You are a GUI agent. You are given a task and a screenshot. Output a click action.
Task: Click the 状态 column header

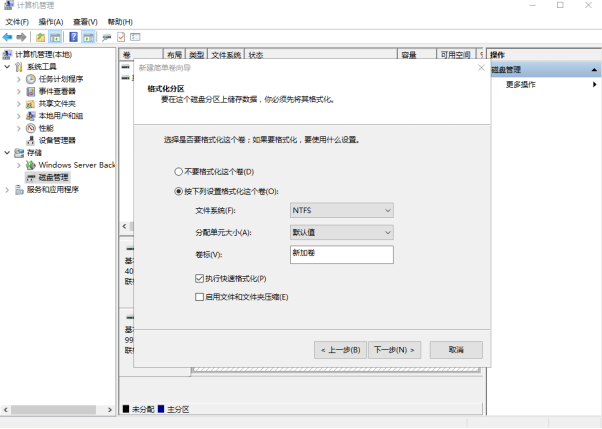(x=321, y=55)
